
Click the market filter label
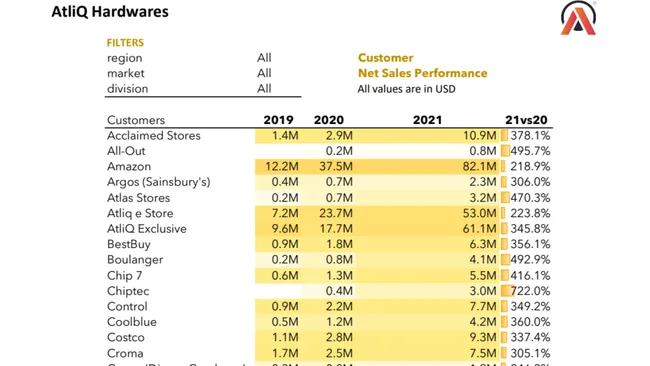coord(126,73)
